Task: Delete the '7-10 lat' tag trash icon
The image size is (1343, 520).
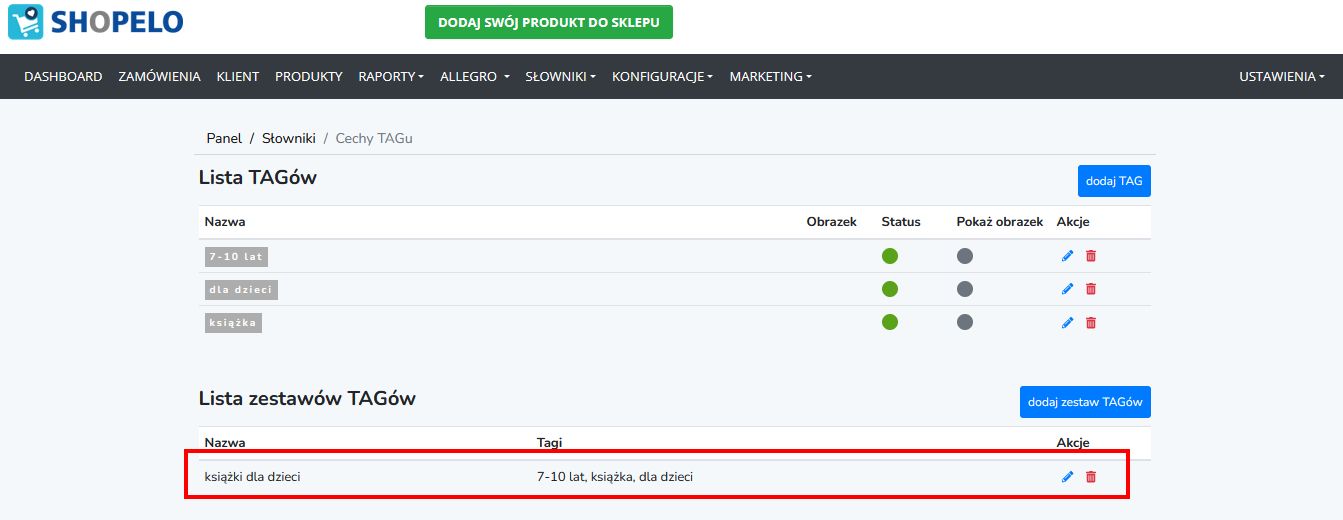Action: click(x=1091, y=256)
